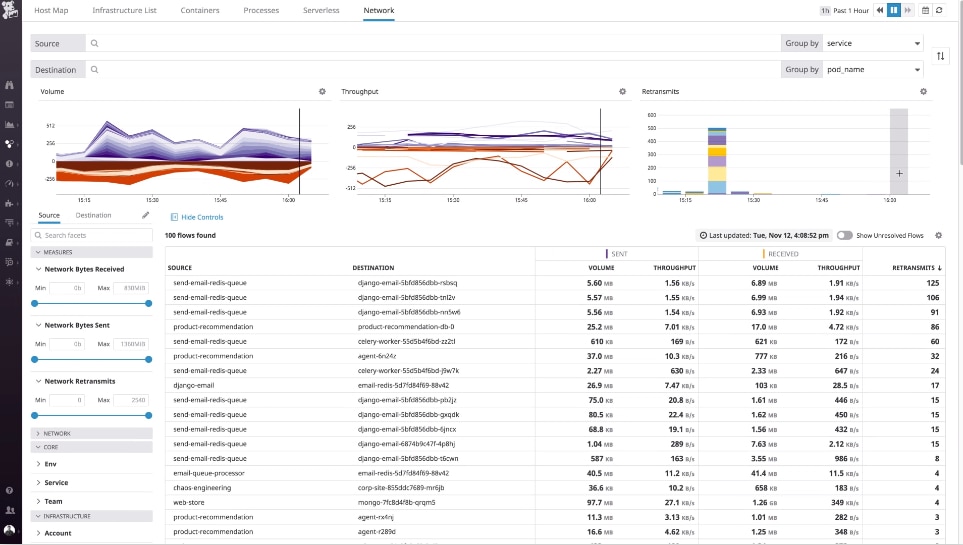
Task: Click min handle of Network Bytes Sent slider
Action: tap(34, 359)
